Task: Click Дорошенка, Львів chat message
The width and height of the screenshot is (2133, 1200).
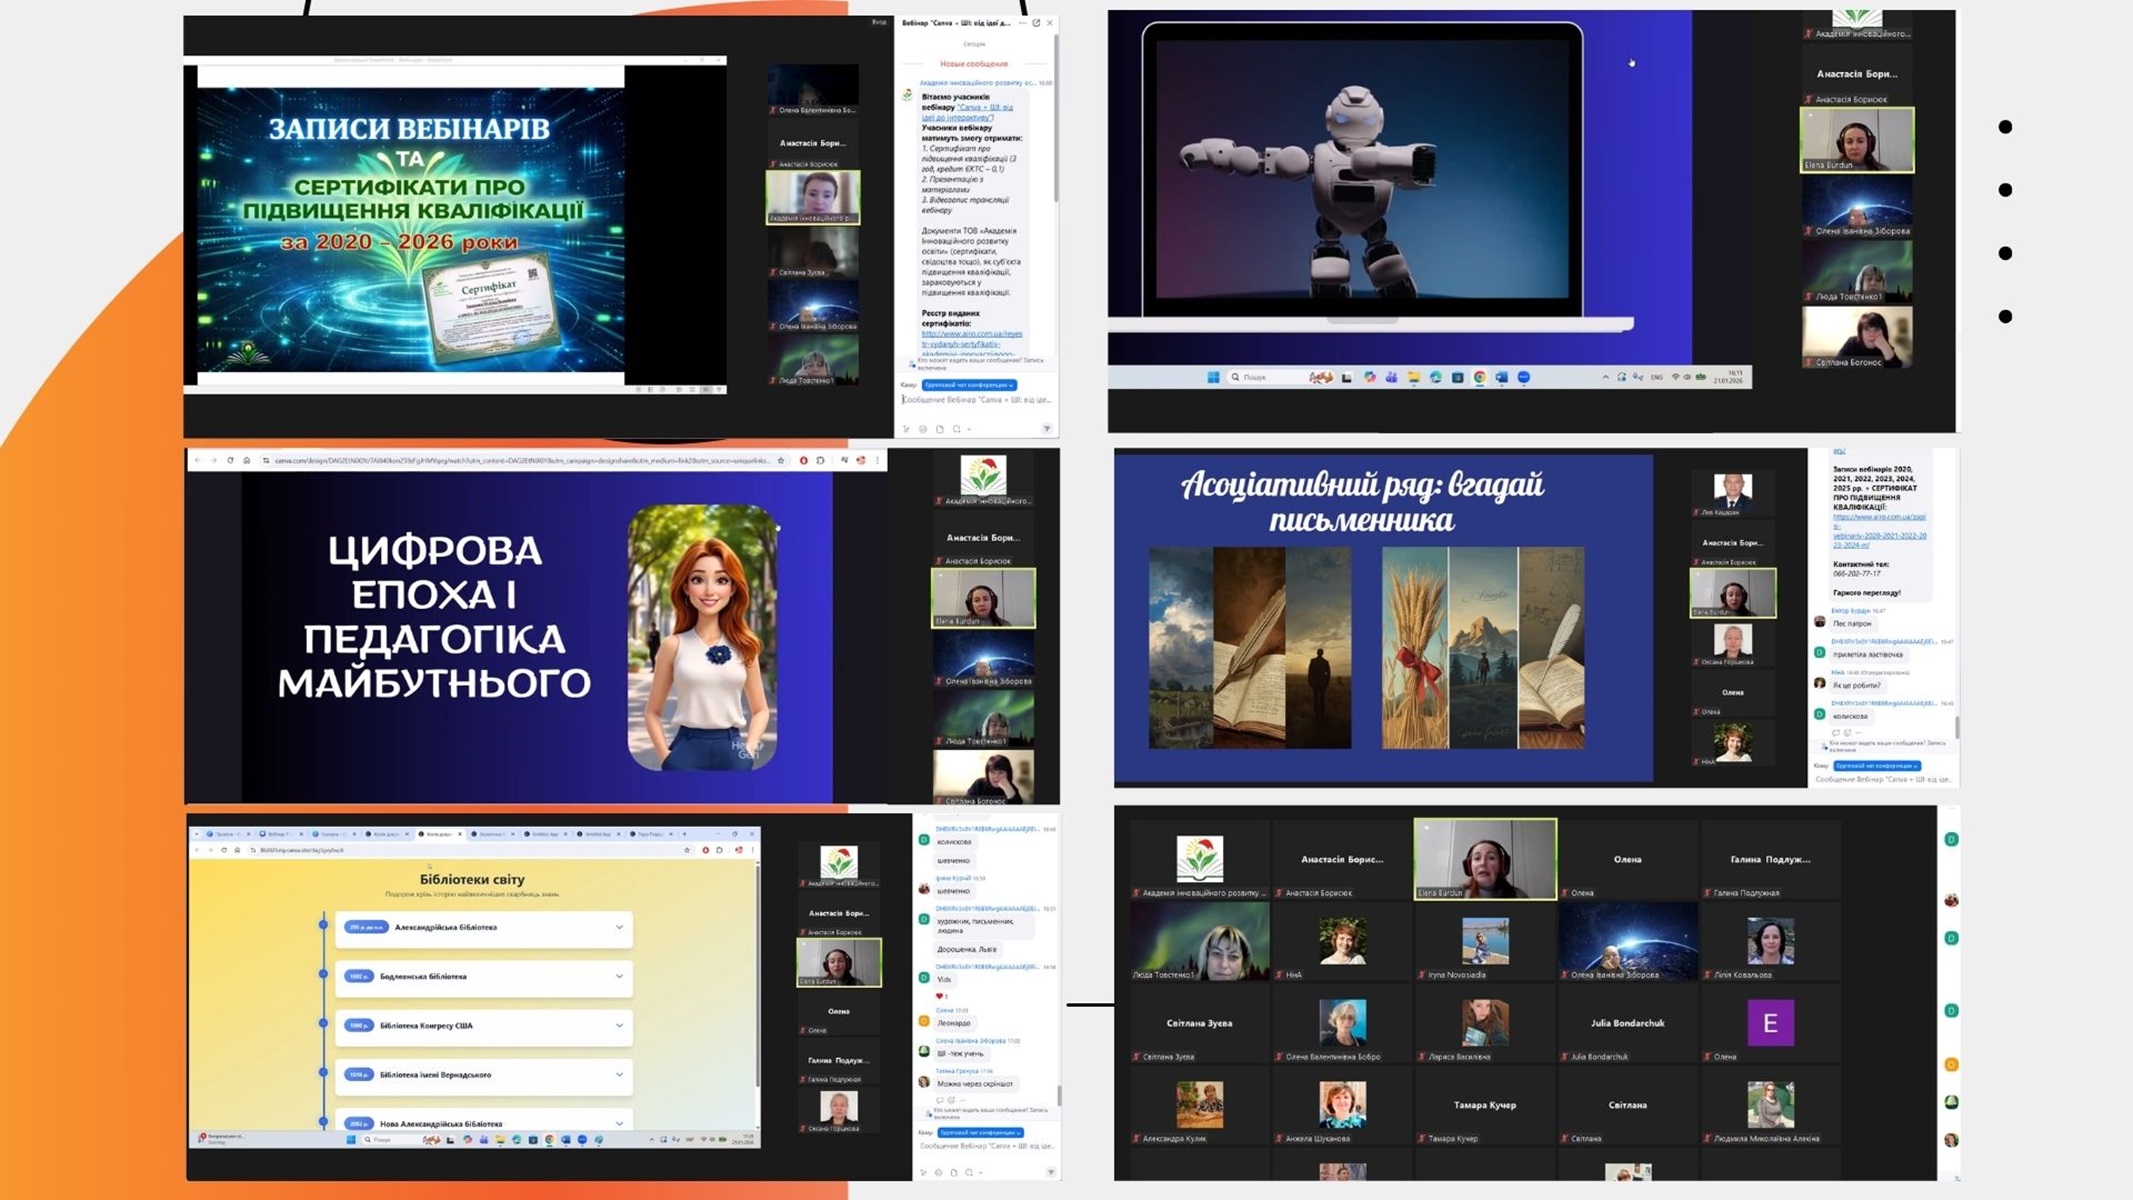Action: click(966, 949)
